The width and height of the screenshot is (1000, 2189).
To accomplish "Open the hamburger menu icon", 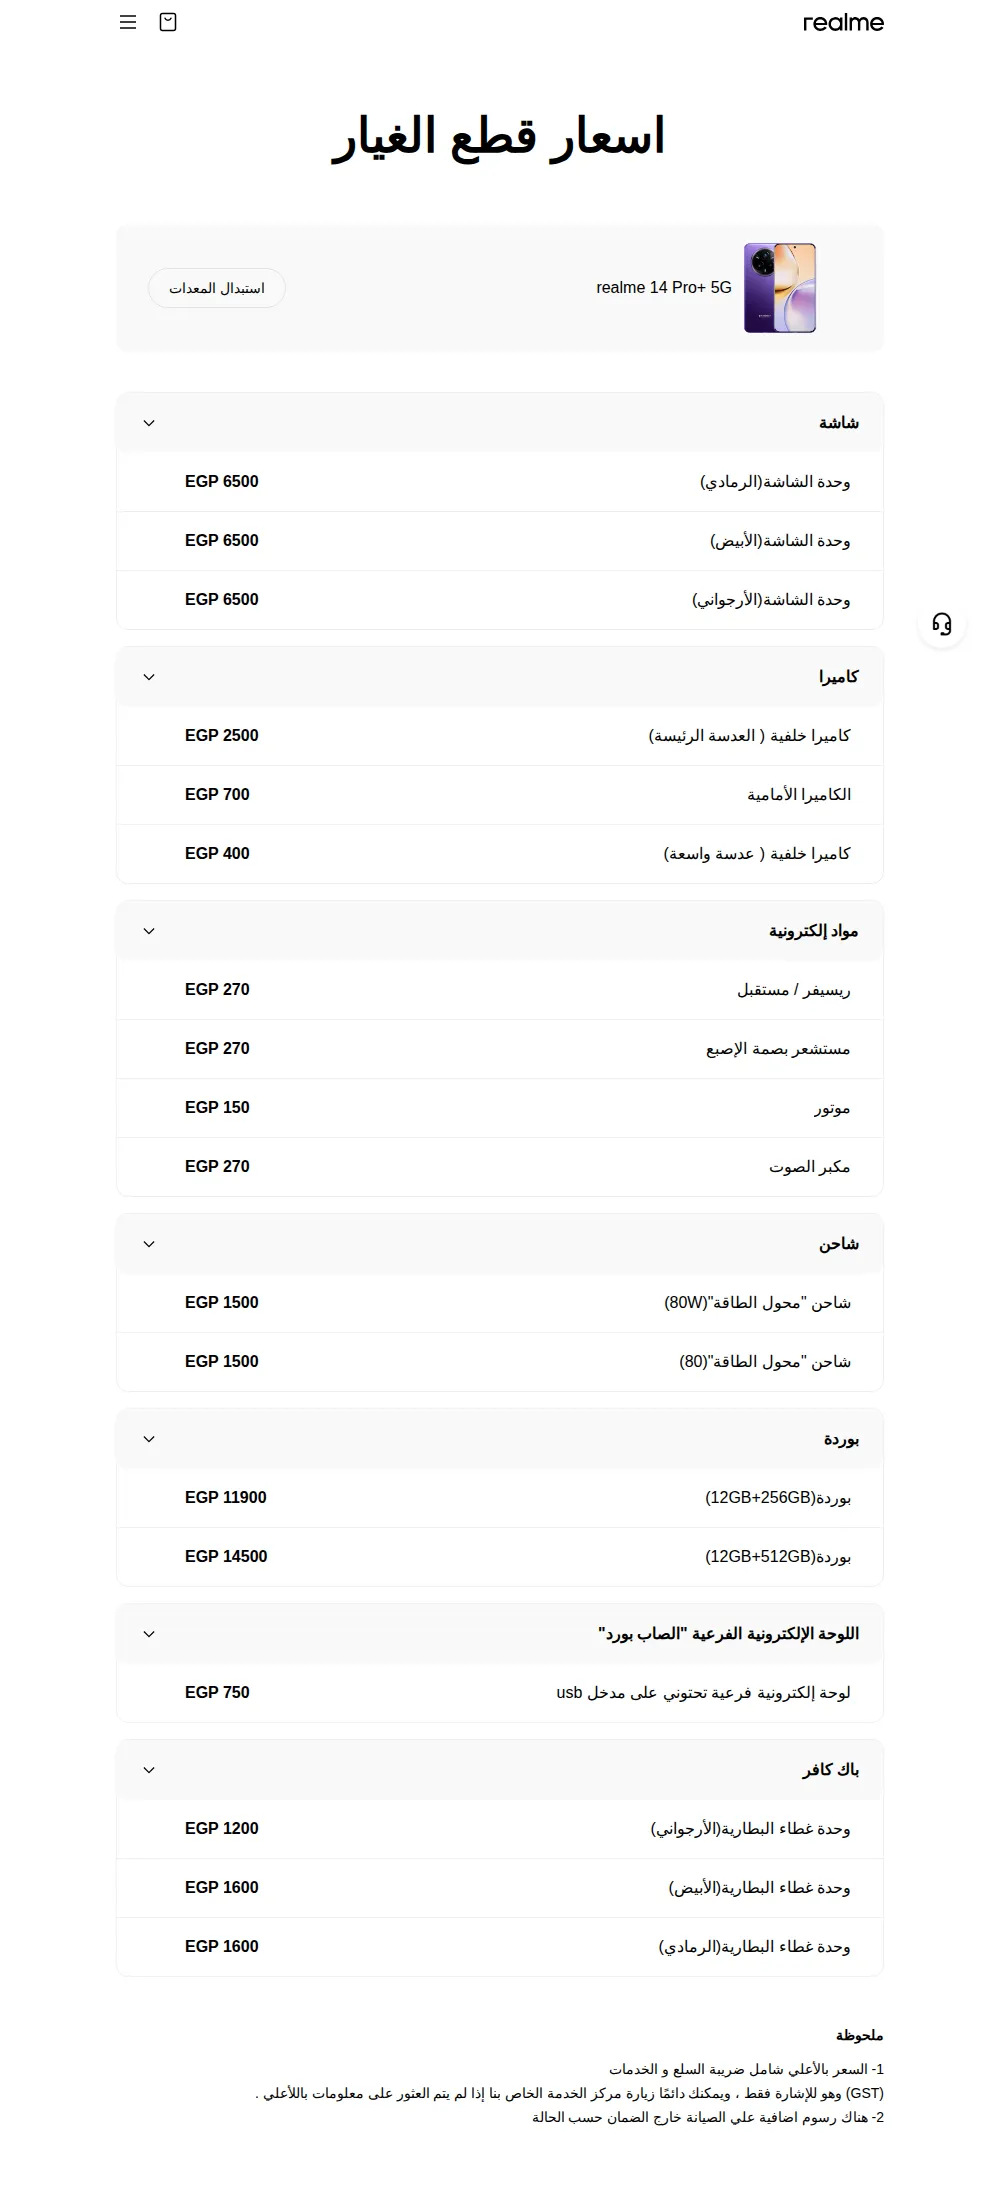I will 128,22.
